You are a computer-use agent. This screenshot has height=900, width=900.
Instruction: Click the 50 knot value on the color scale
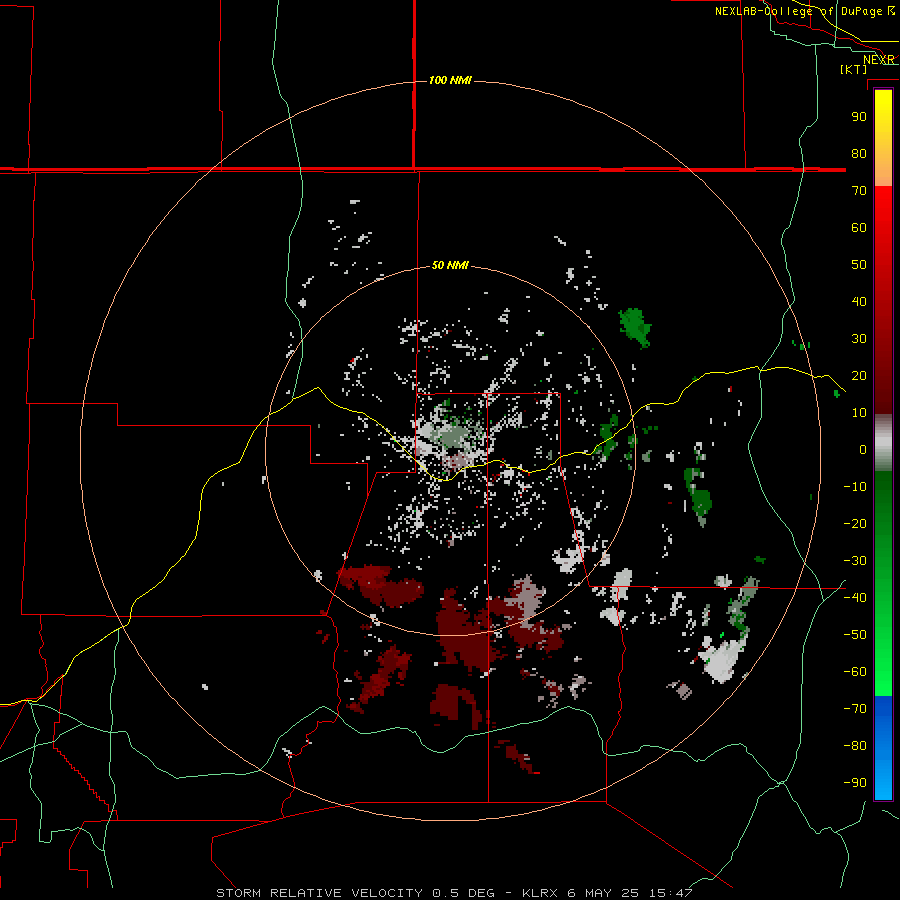(x=859, y=265)
